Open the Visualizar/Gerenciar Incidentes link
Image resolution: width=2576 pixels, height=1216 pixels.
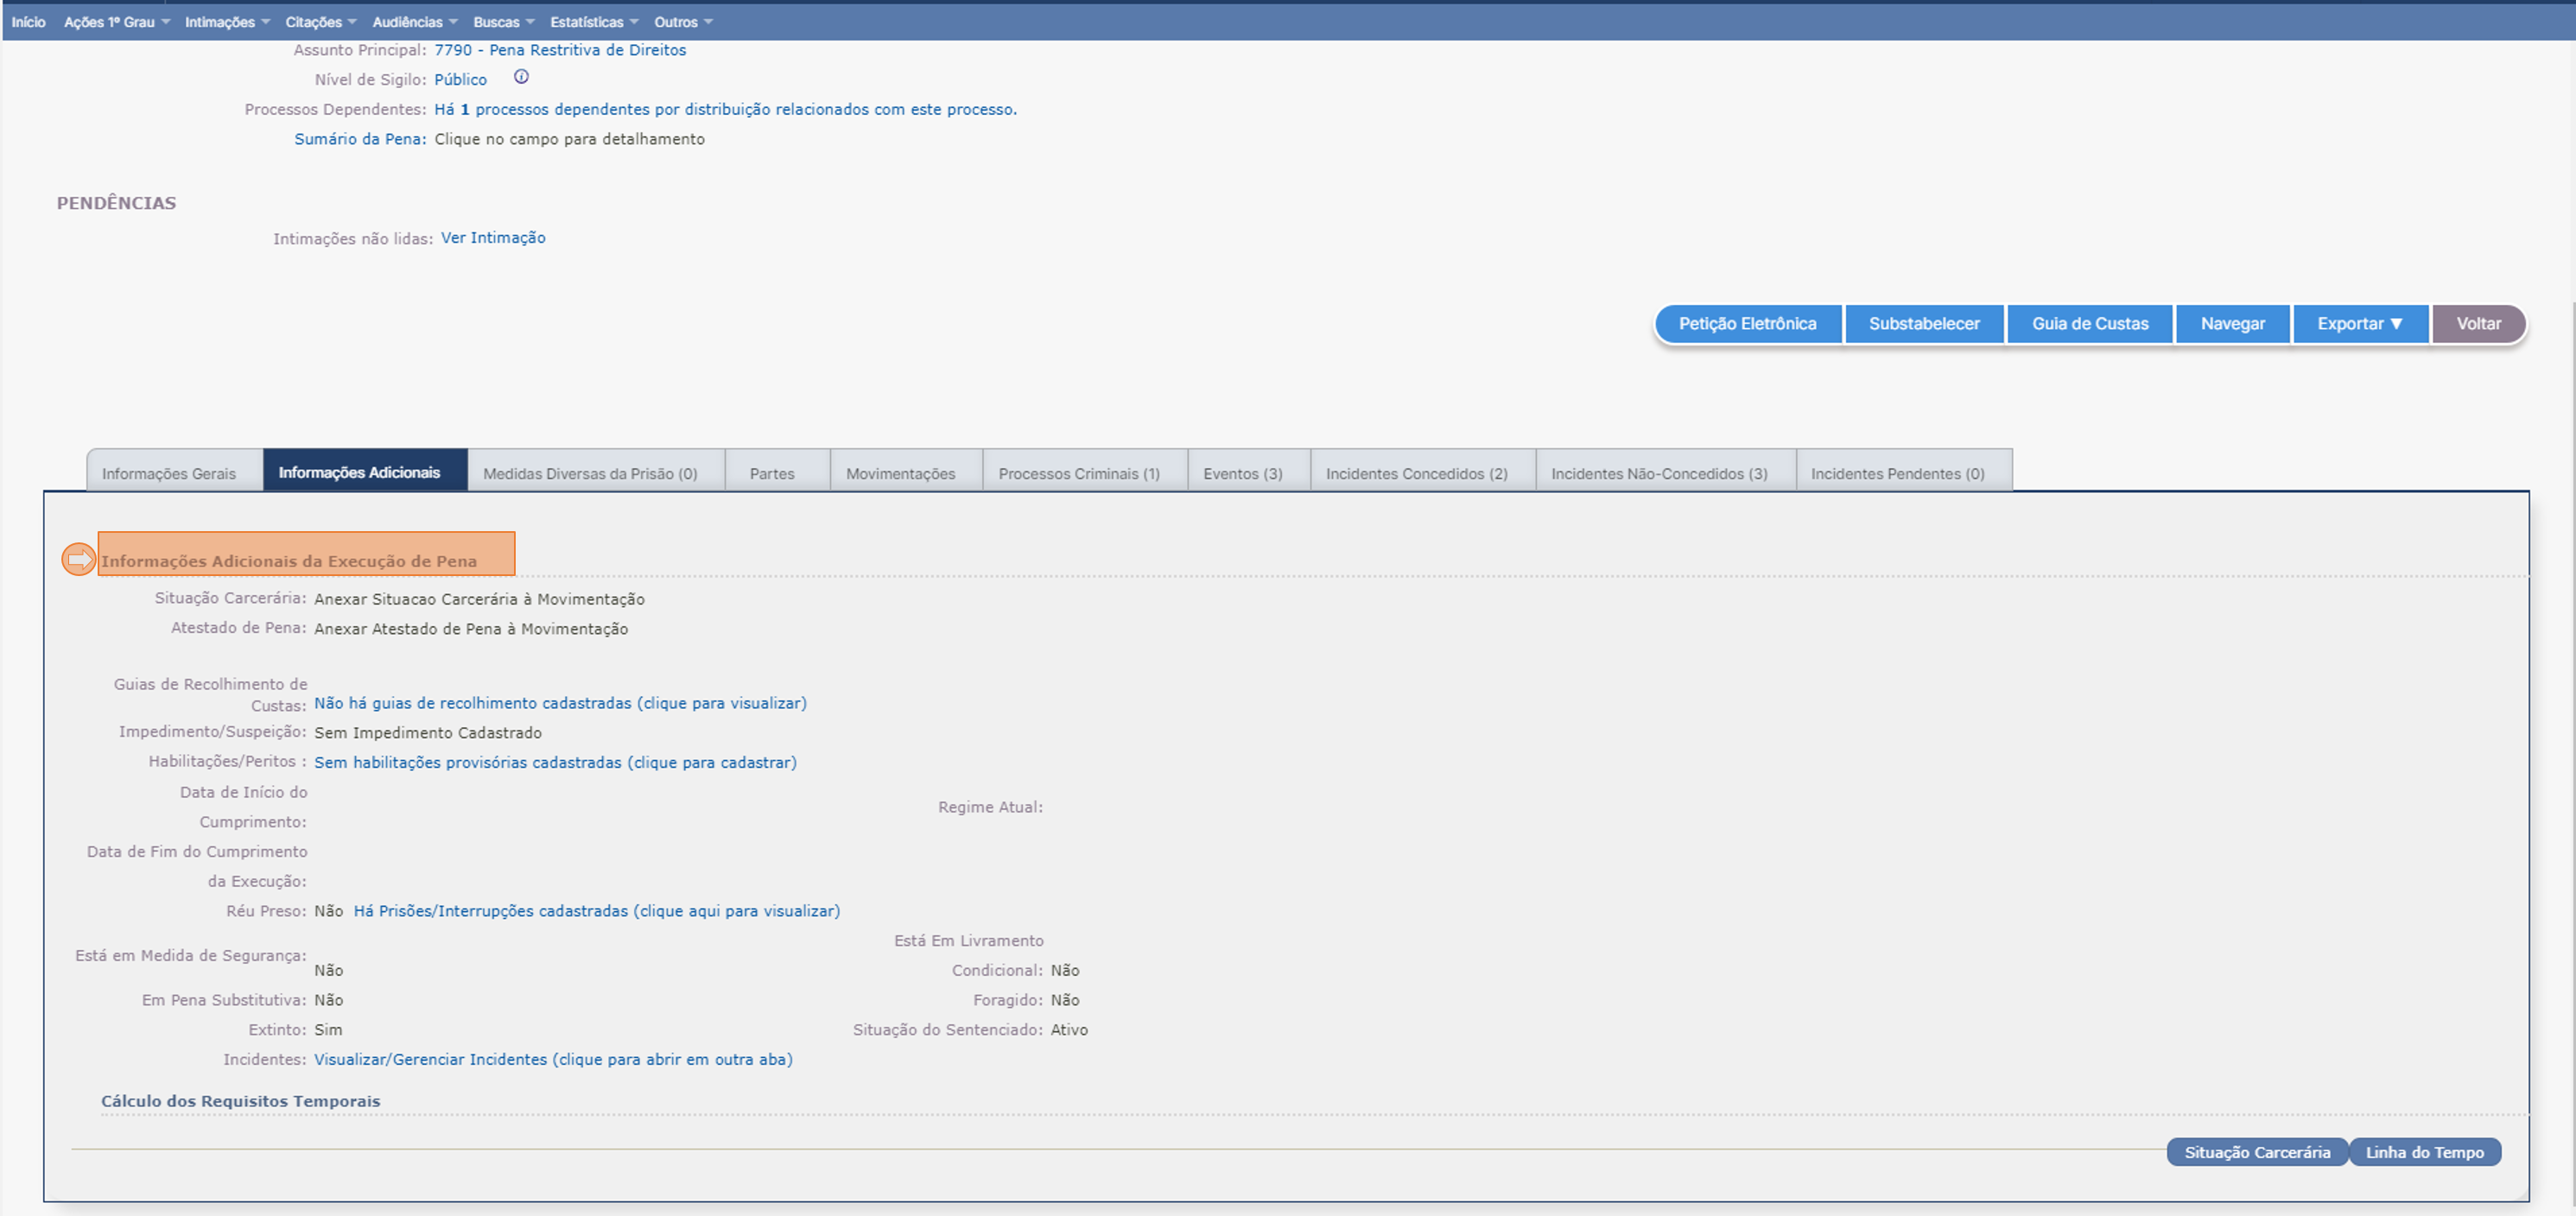click(553, 1059)
